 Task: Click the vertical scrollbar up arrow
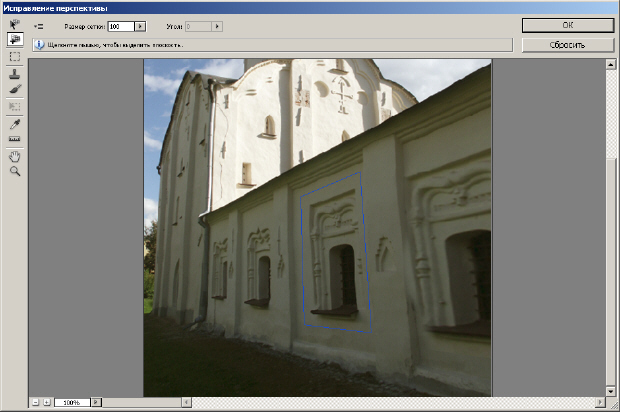point(610,65)
